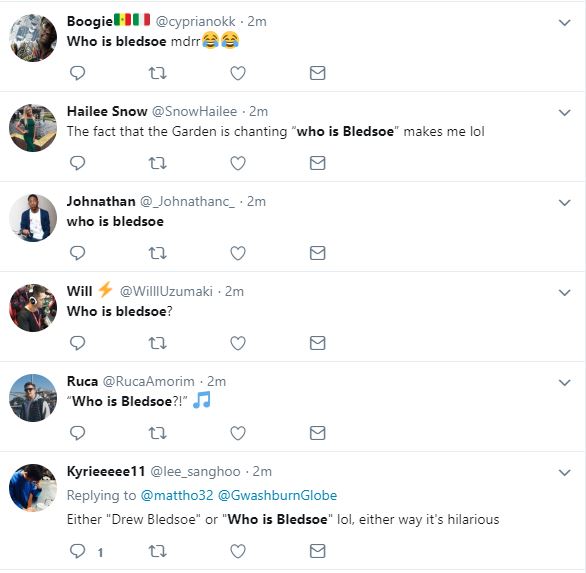View Johnathan's avatar
The width and height of the screenshot is (586, 573).
33,218
